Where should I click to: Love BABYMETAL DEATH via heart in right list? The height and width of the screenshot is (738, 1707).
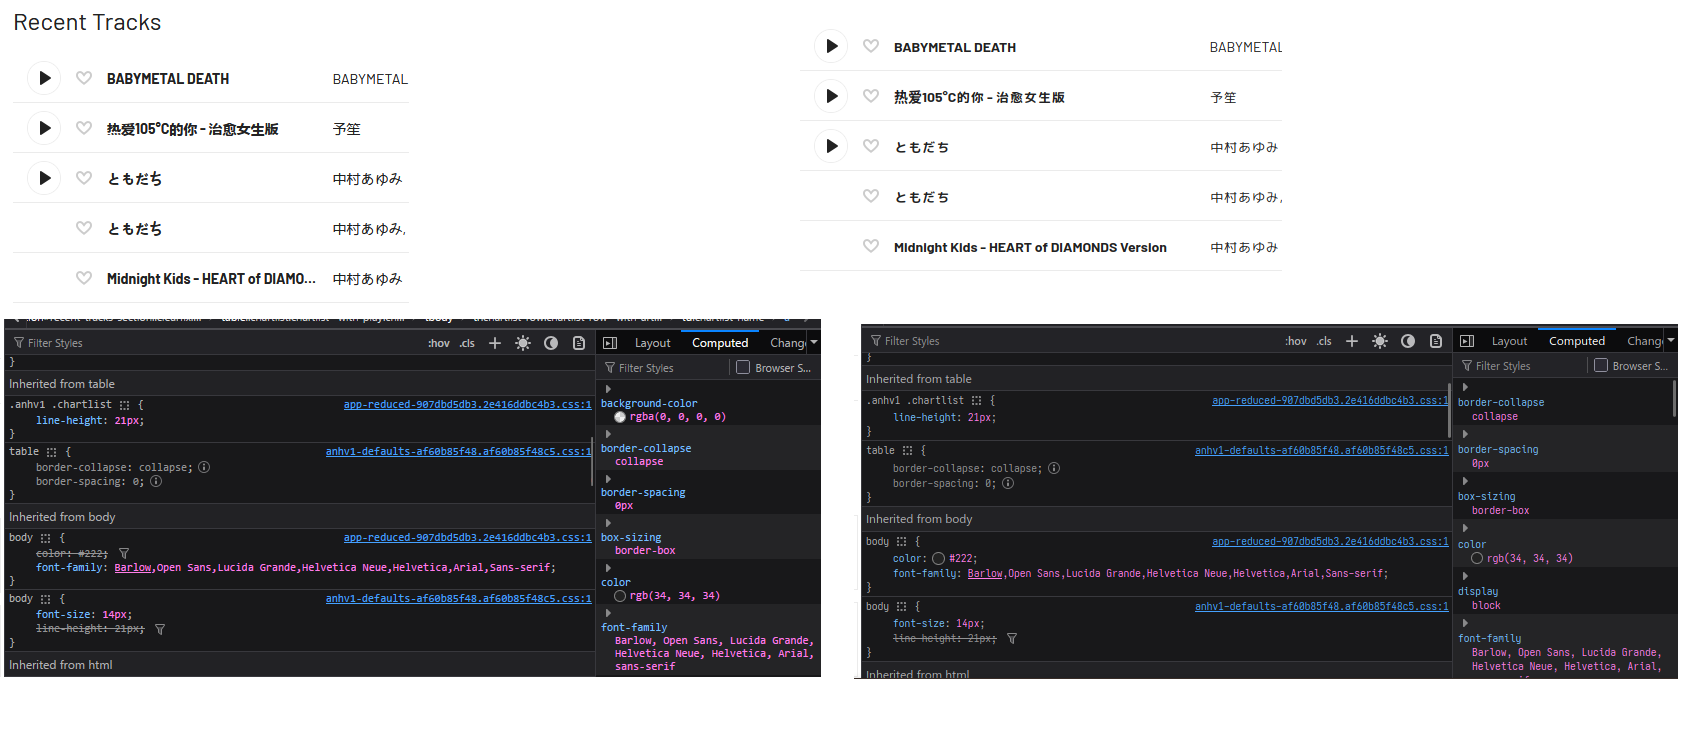point(871,46)
